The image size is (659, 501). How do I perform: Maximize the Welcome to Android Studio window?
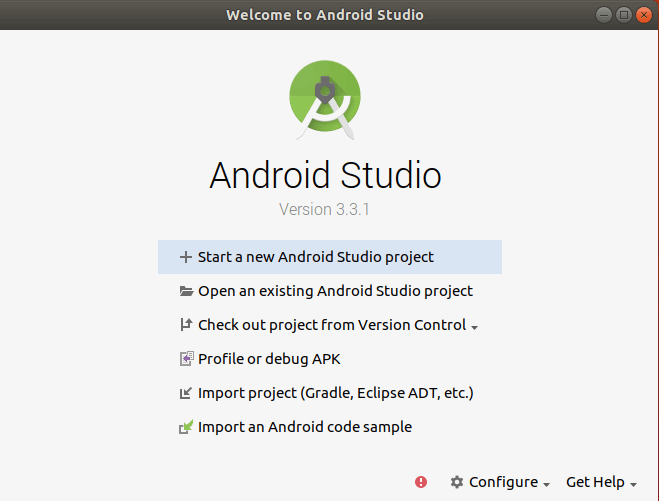click(624, 15)
